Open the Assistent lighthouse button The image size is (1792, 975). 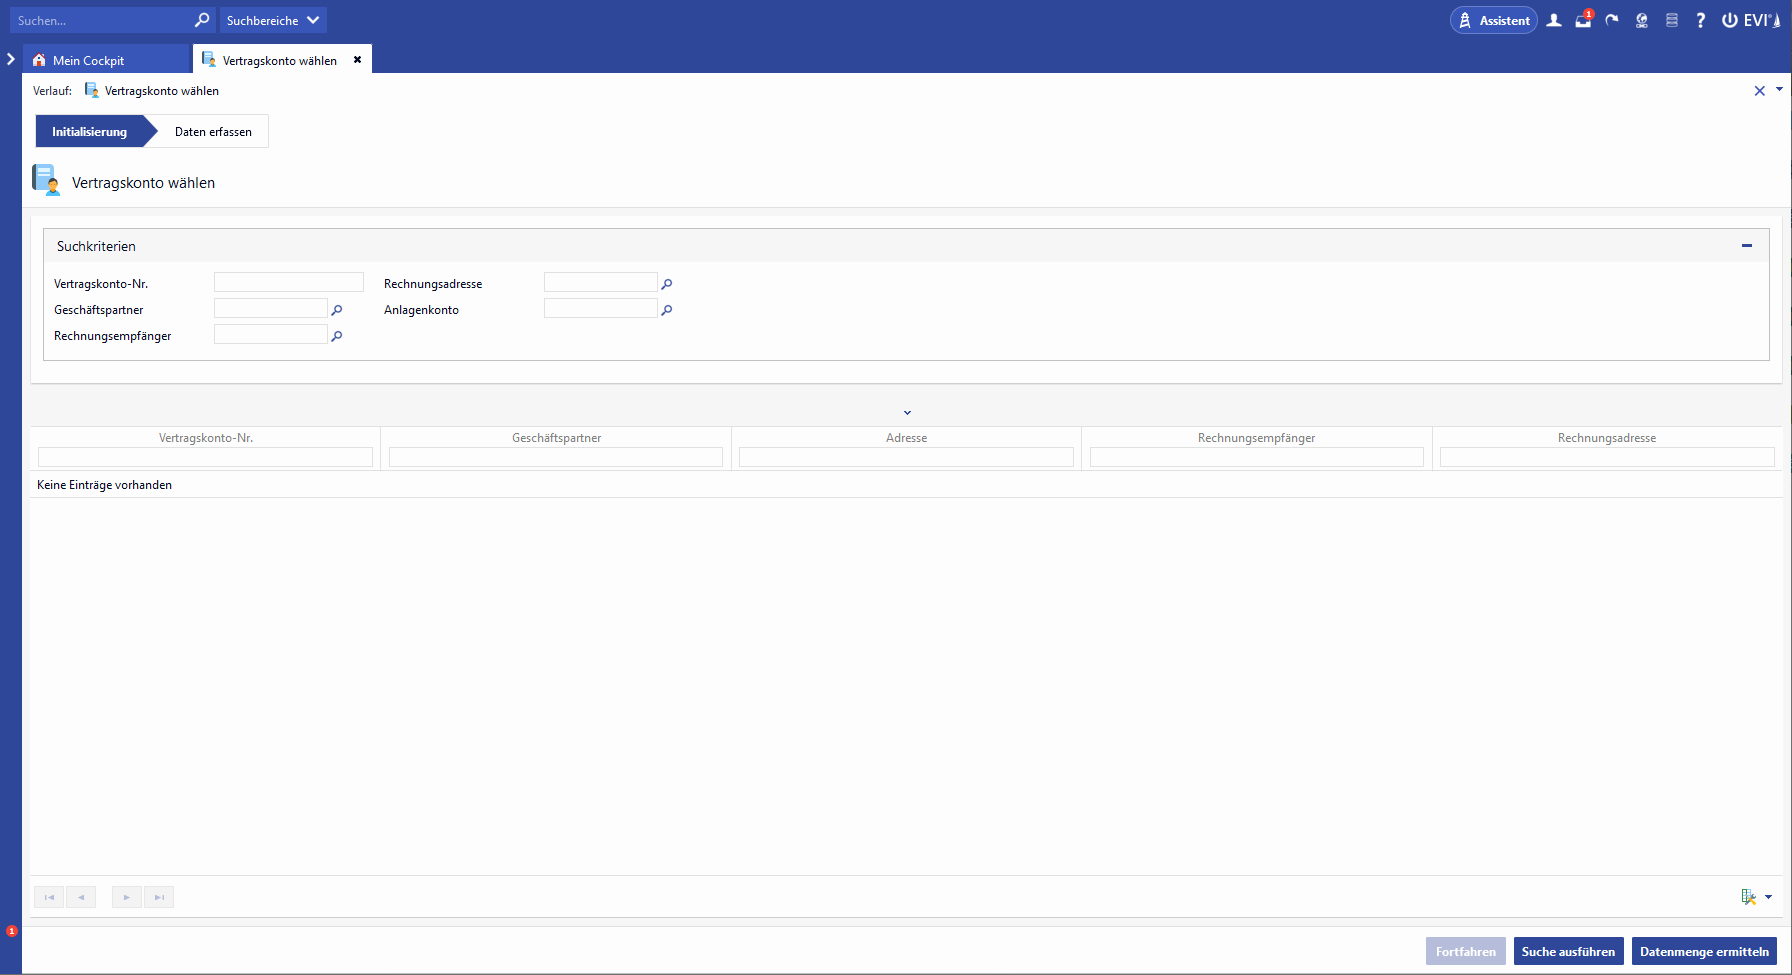coord(1493,20)
